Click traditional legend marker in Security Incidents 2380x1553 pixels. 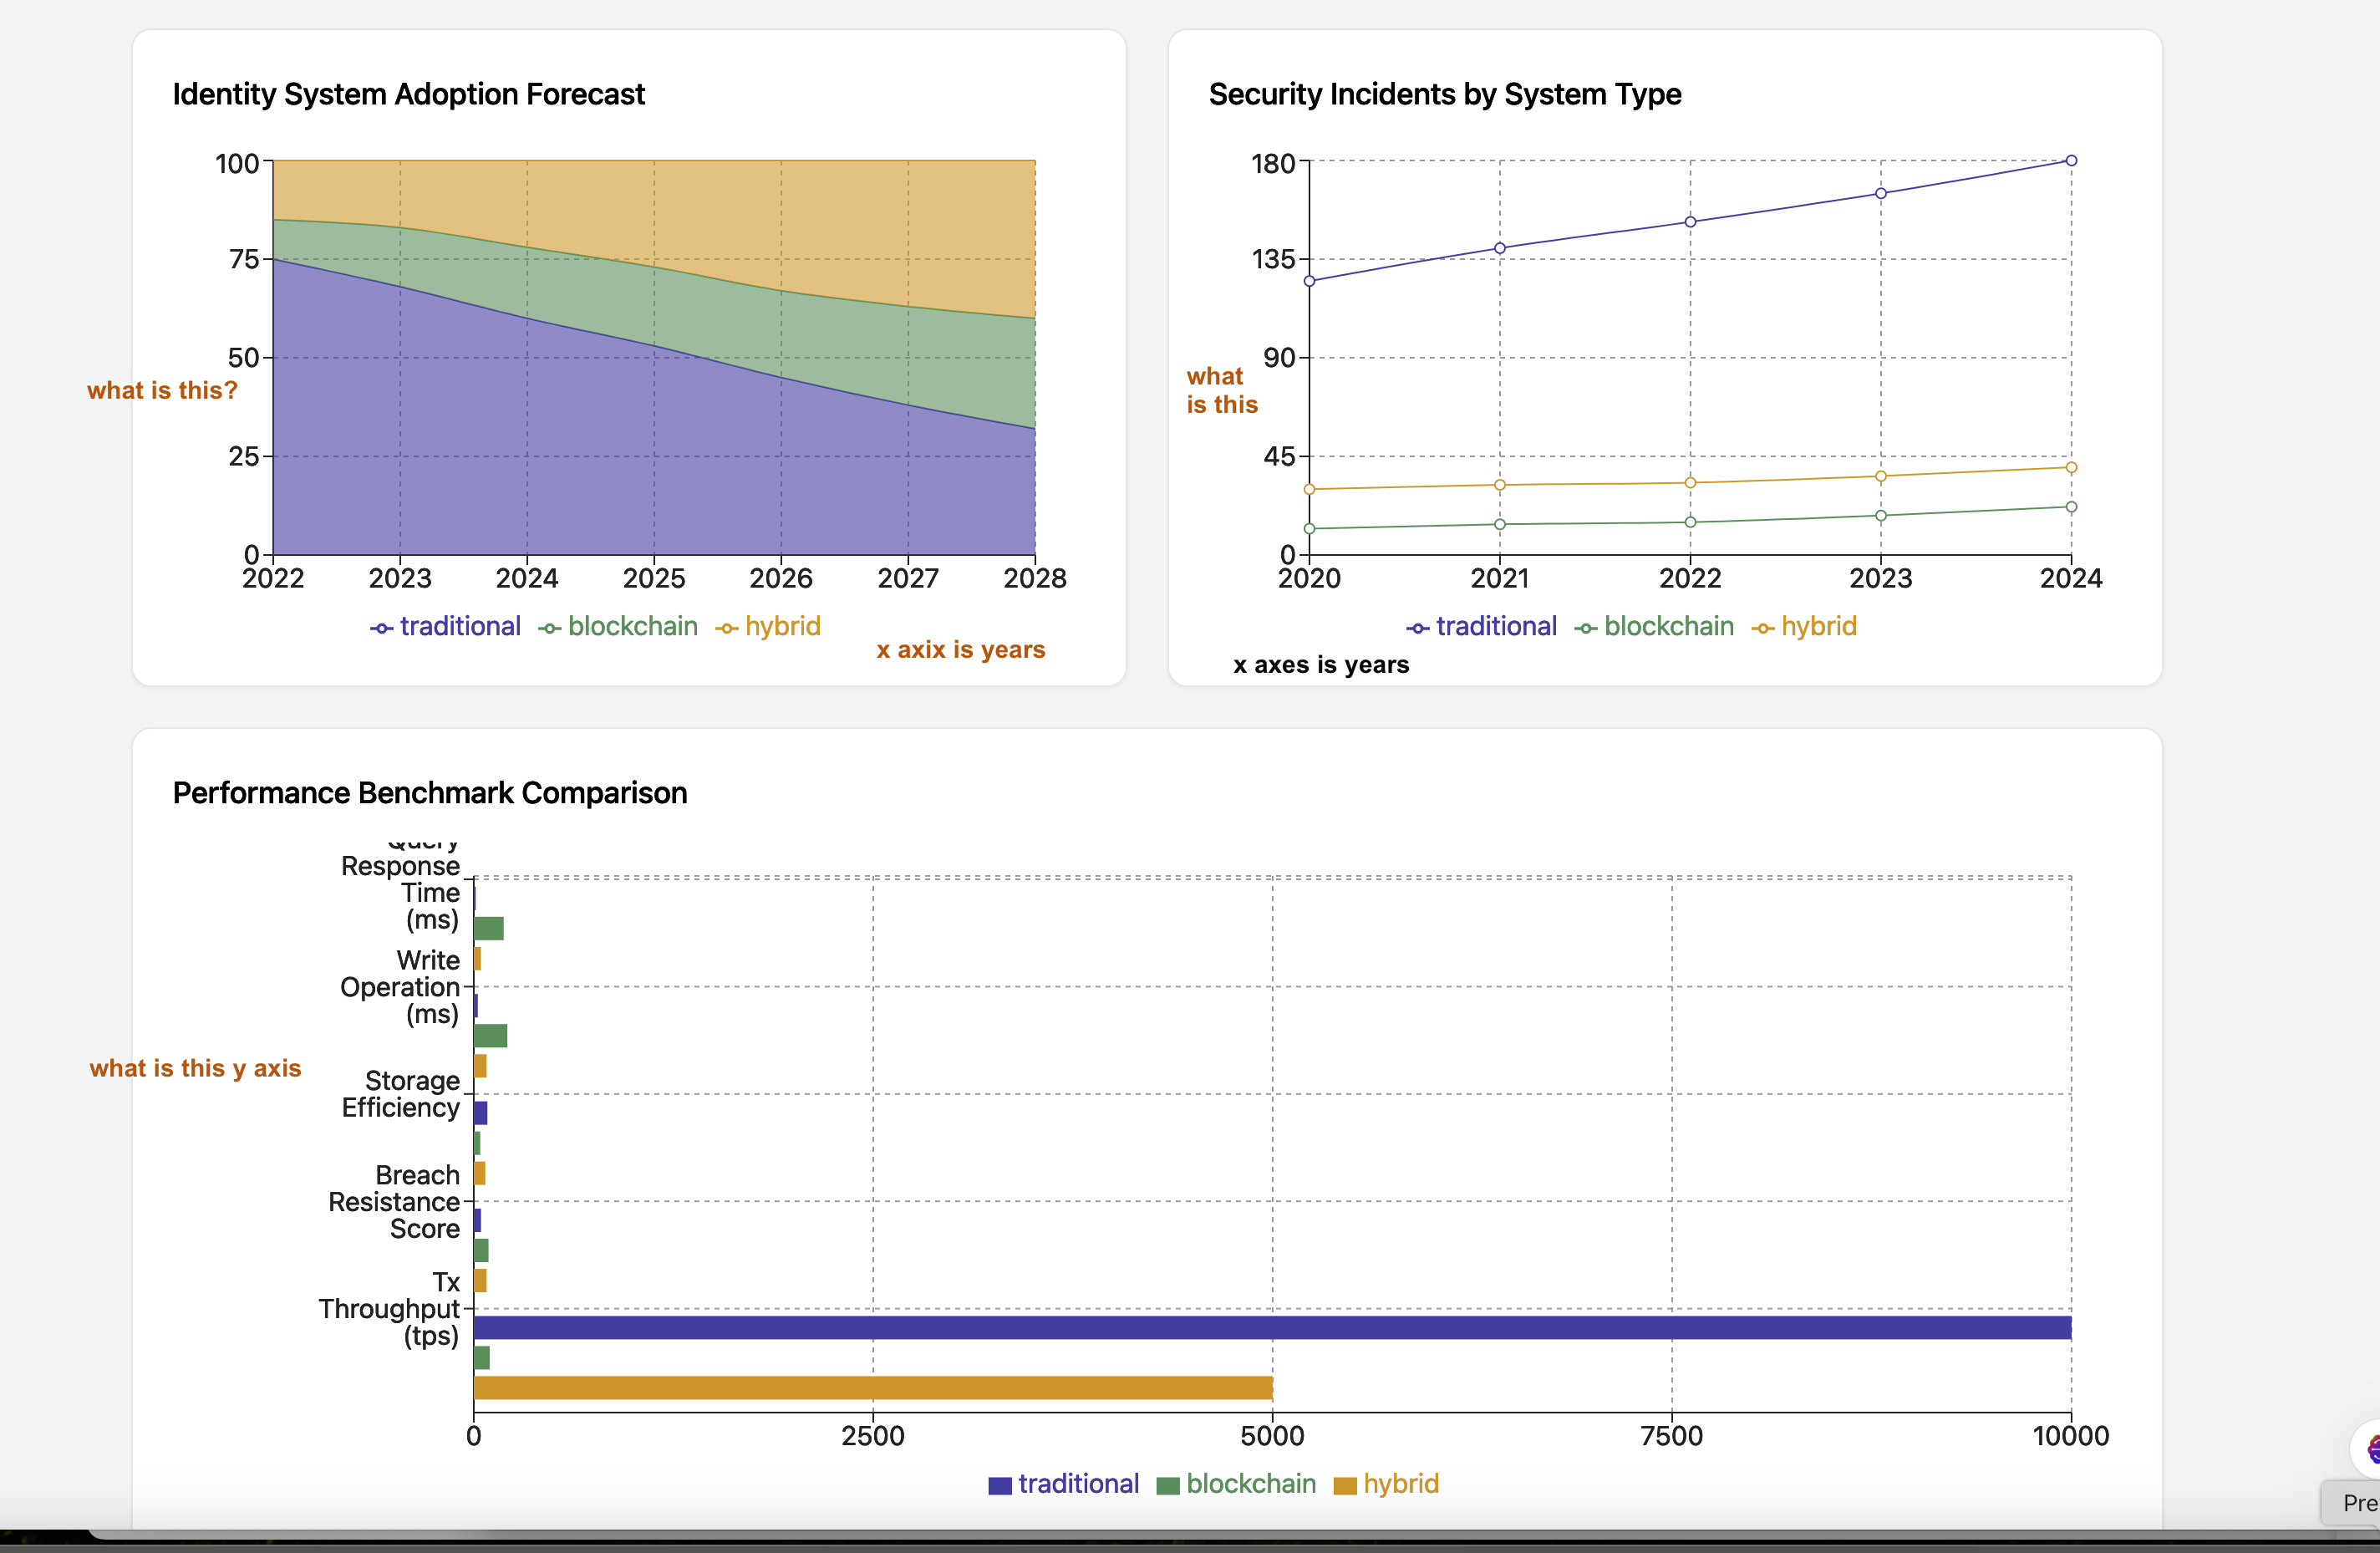(1417, 629)
